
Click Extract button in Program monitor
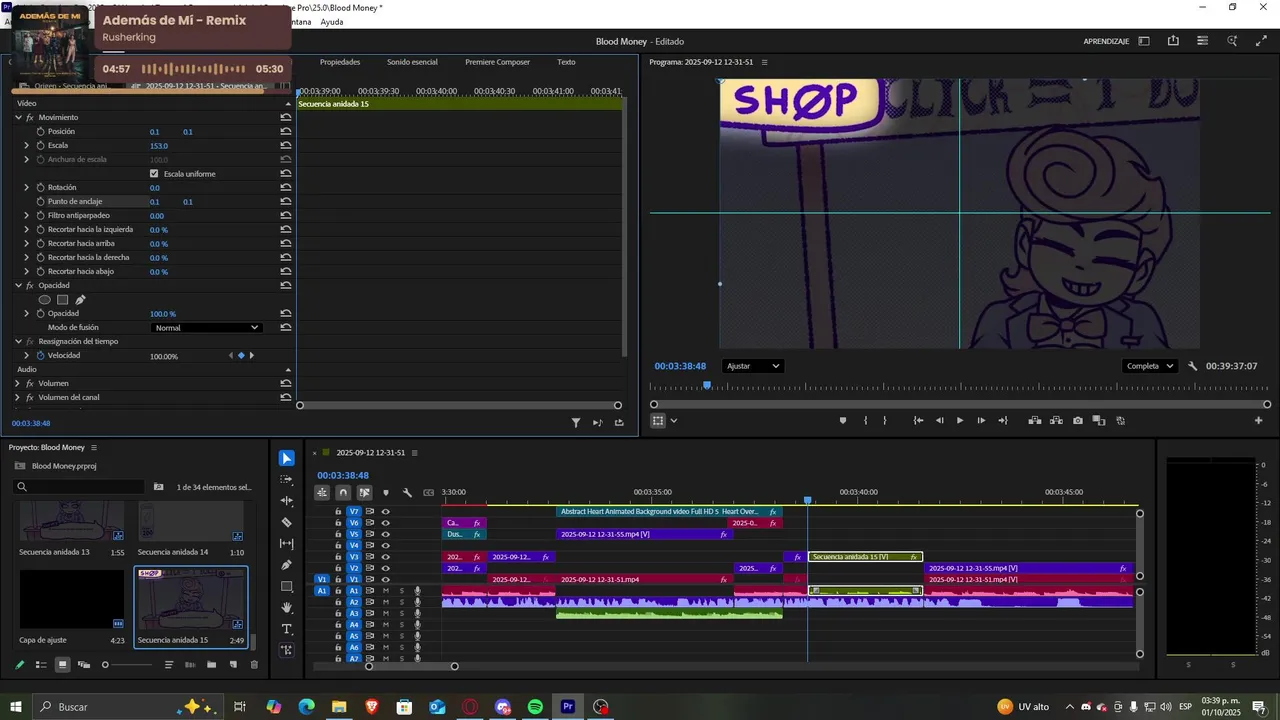pos(1056,421)
